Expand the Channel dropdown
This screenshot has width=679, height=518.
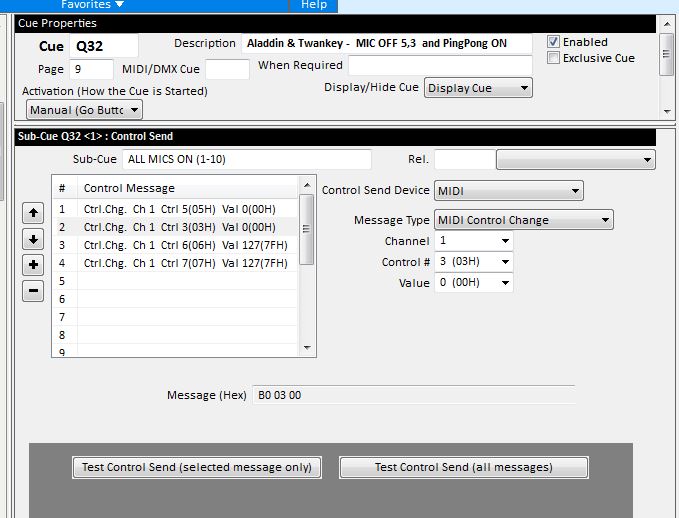click(x=474, y=241)
